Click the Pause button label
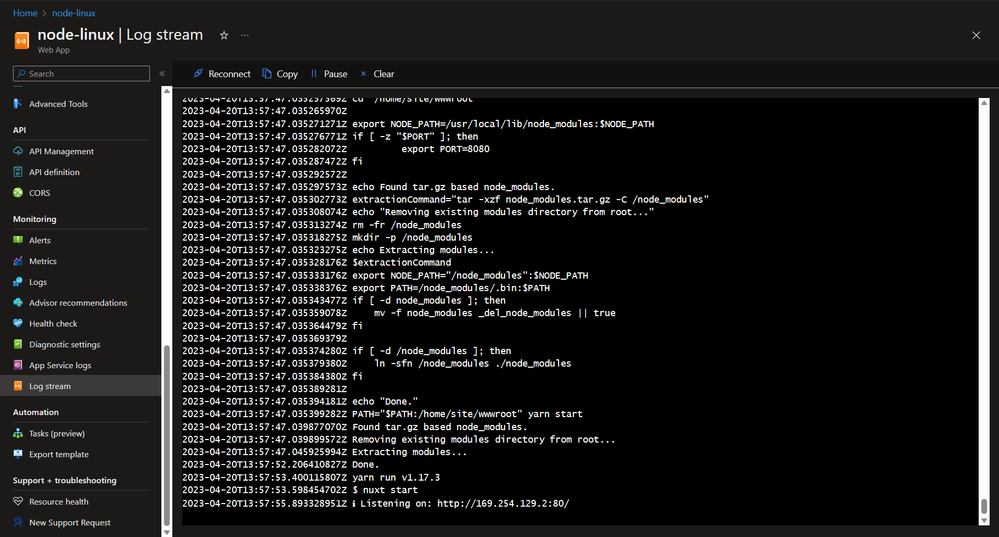This screenshot has height=537, width=999. pyautogui.click(x=336, y=74)
